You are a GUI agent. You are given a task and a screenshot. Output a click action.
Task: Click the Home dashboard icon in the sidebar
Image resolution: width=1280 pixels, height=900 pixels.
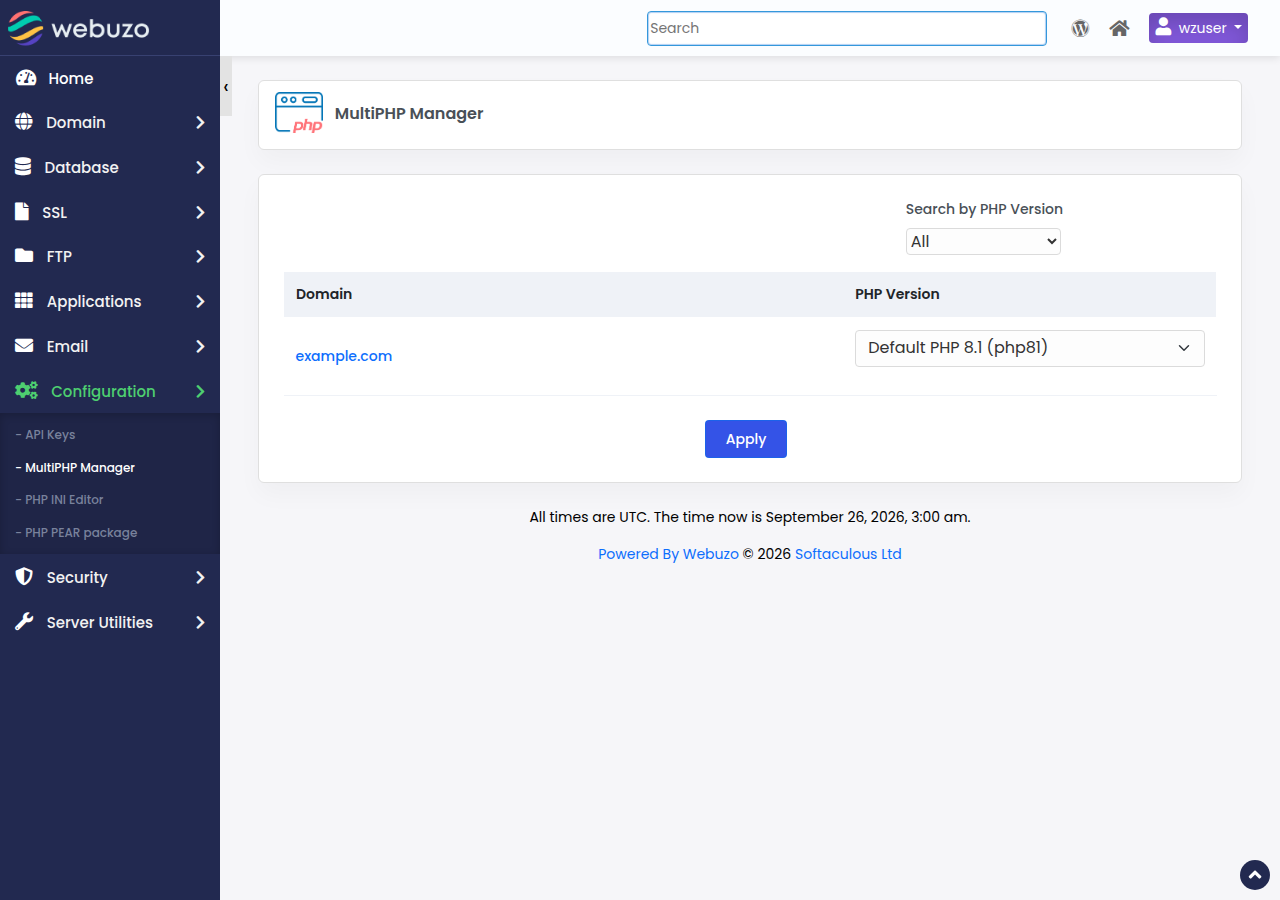(26, 78)
